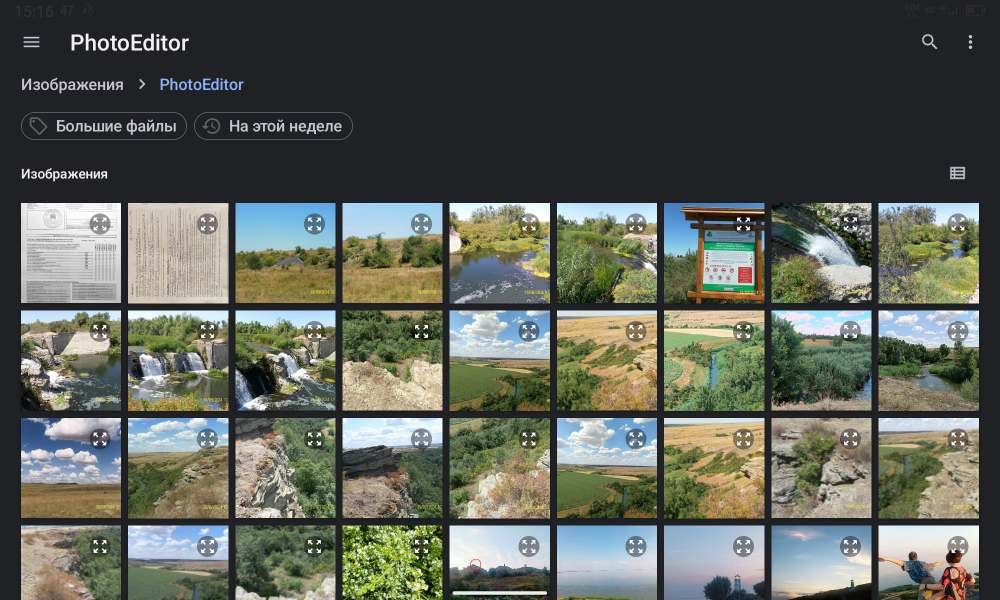
Task: Click the PhotoEditor app title
Action: 129,43
